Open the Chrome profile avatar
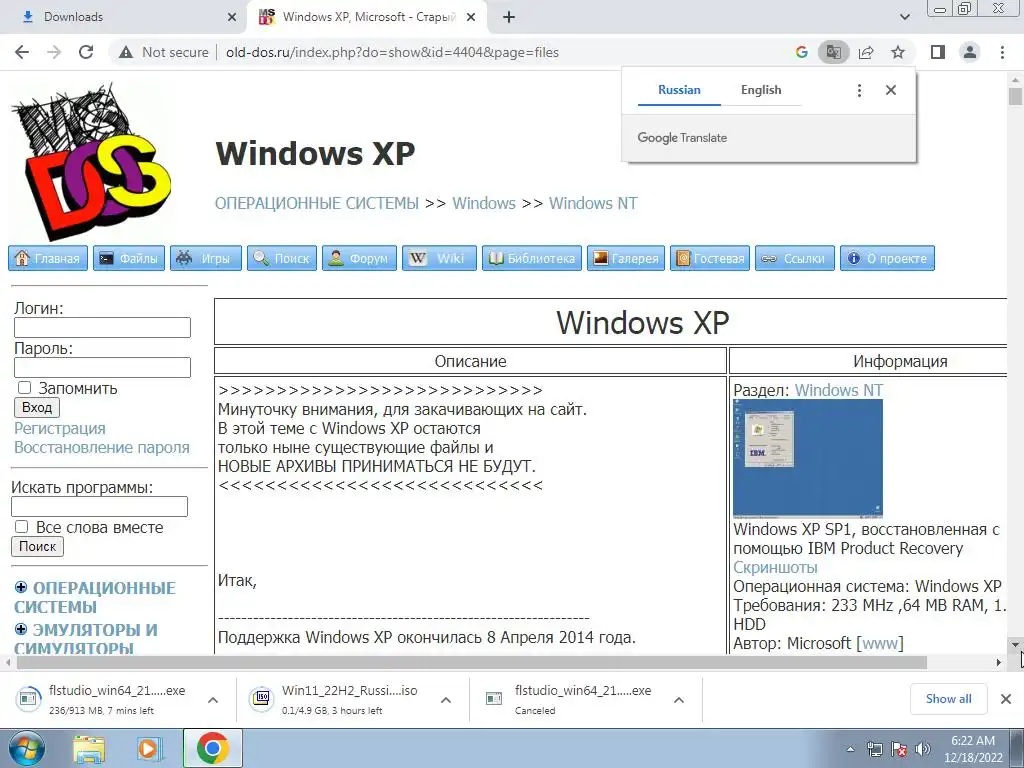 970,52
